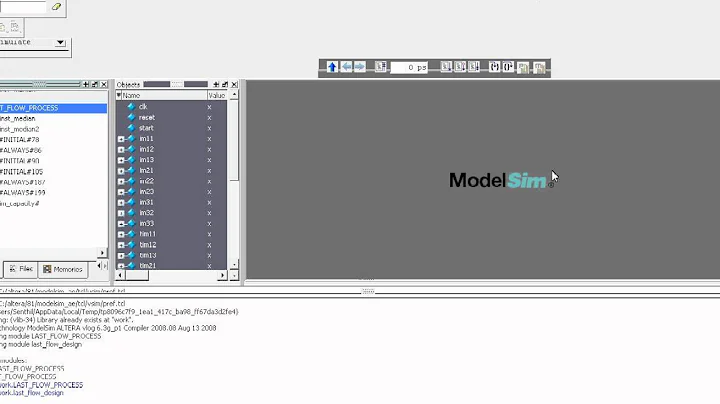Click the plus icon in workspace panel header
The image size is (720, 404).
[x=86, y=84]
